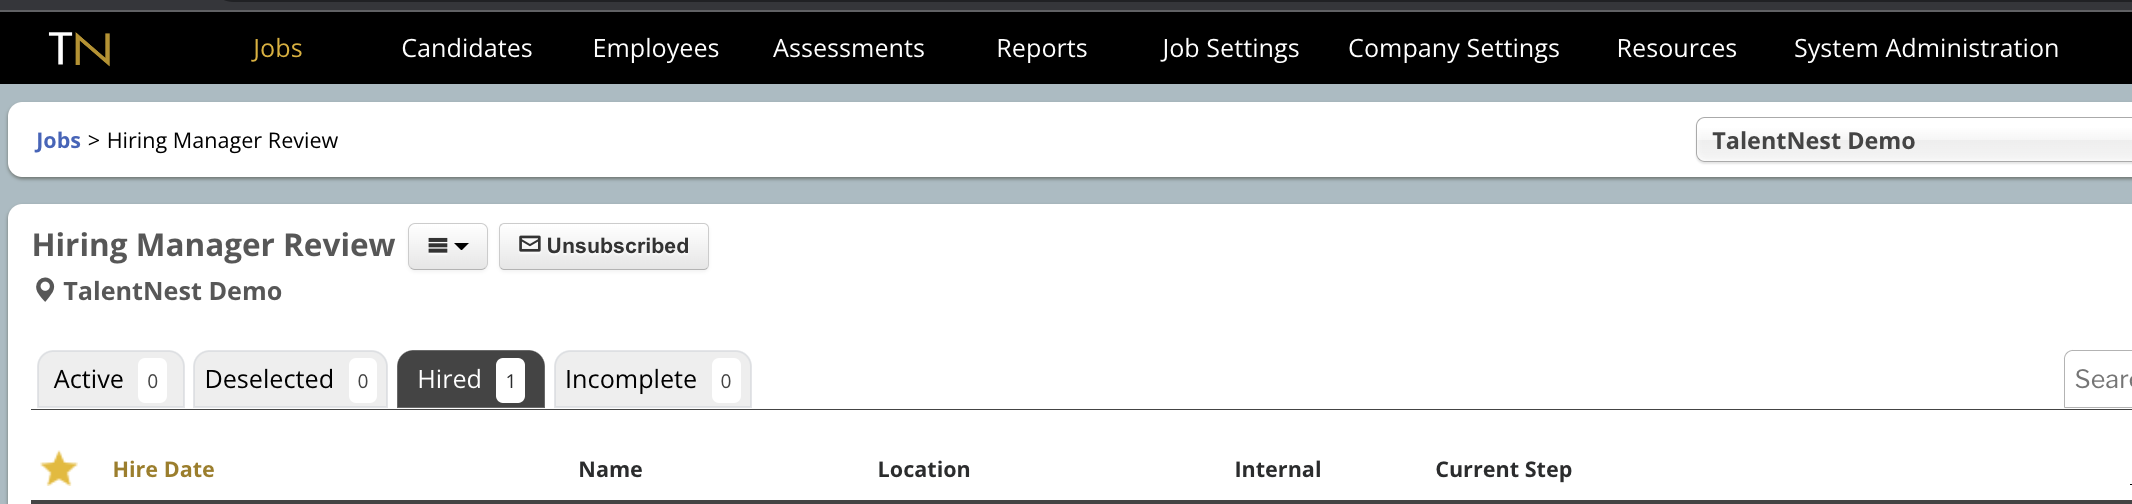Open the Assessments navigation item

tap(849, 48)
